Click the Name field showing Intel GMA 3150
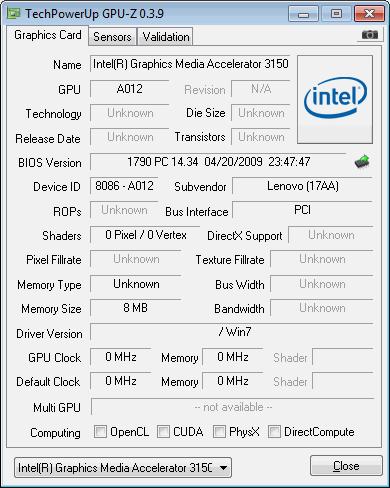 [190, 64]
